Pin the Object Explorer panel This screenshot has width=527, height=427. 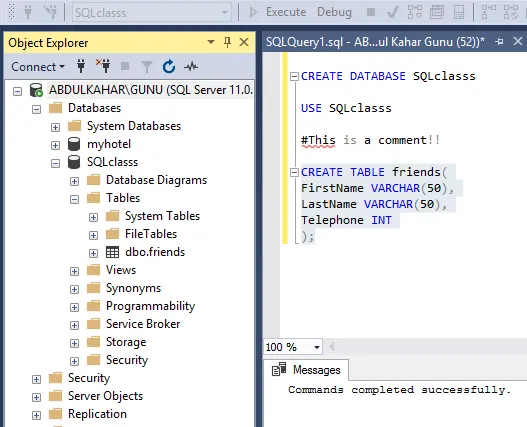(228, 42)
